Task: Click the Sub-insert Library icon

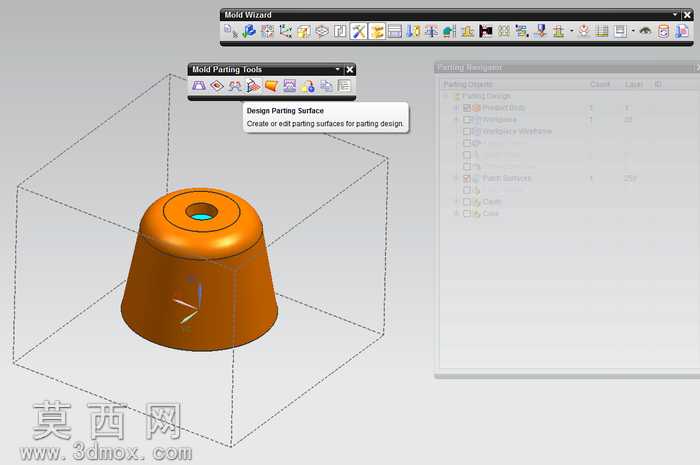Action: [468, 31]
